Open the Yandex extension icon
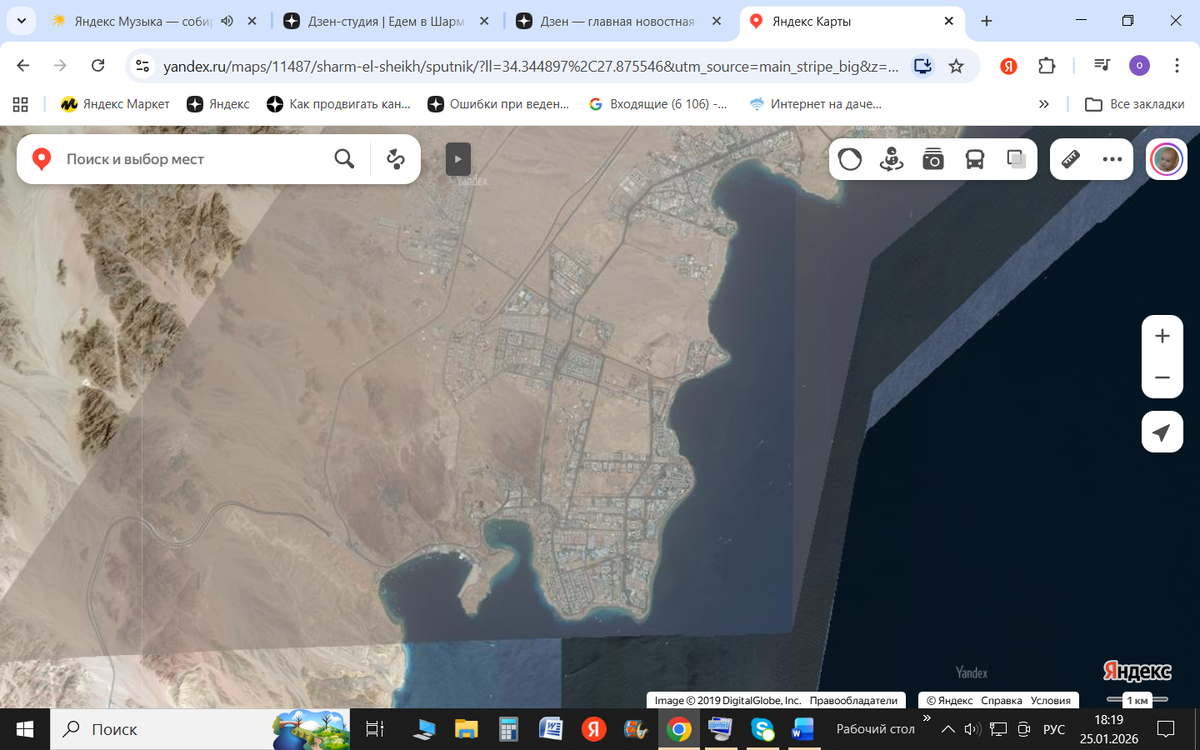The width and height of the screenshot is (1200, 750). (x=1009, y=65)
